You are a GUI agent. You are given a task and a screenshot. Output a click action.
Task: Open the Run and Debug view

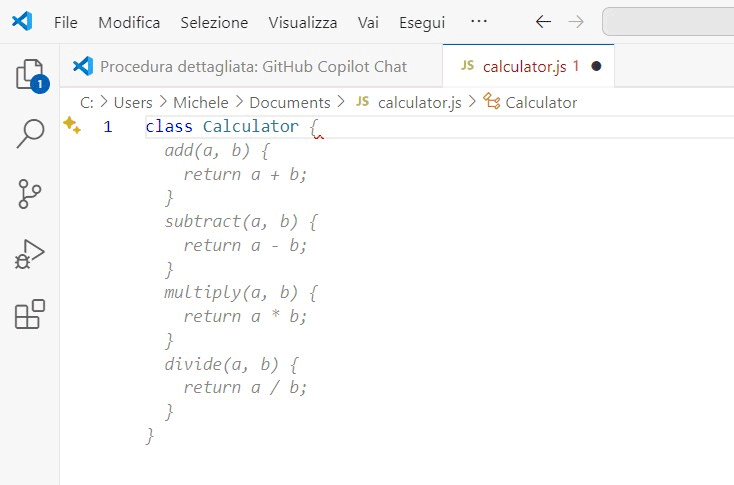pos(29,254)
